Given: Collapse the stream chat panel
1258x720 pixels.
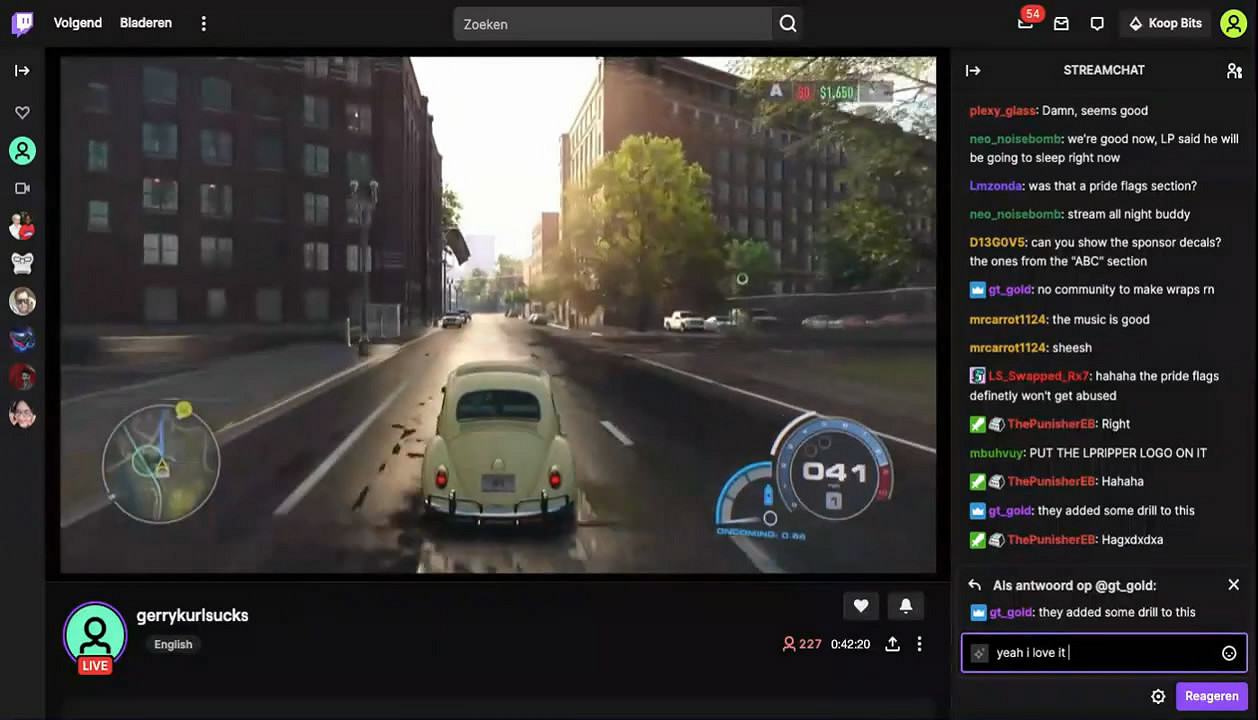Looking at the screenshot, I should coord(973,71).
